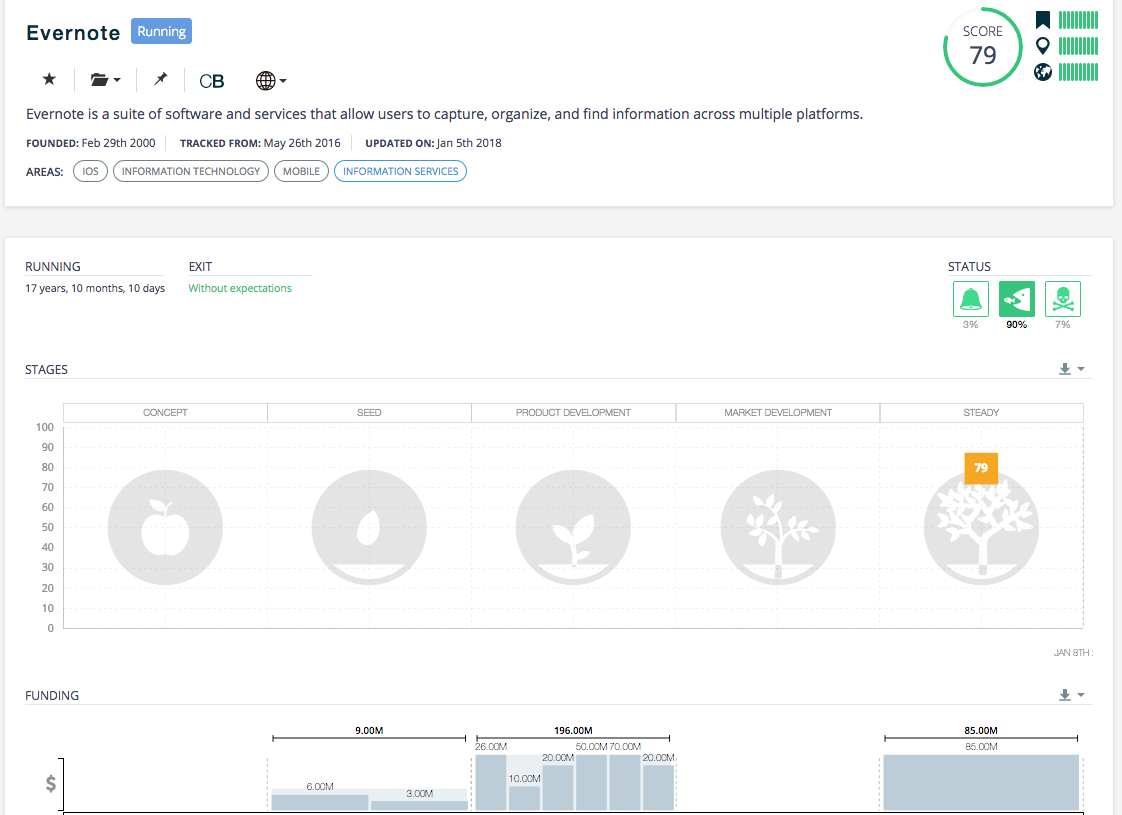Select the Steady stage header

tap(981, 413)
